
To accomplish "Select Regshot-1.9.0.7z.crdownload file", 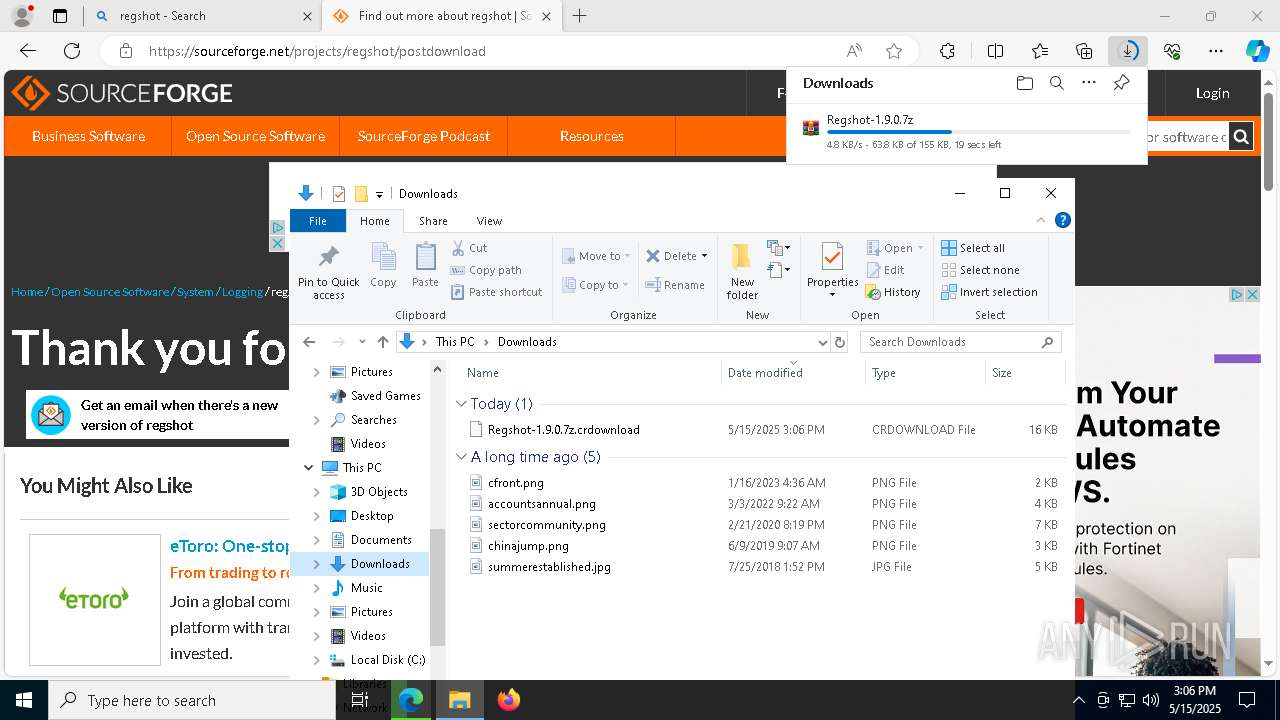I will 766,430.
